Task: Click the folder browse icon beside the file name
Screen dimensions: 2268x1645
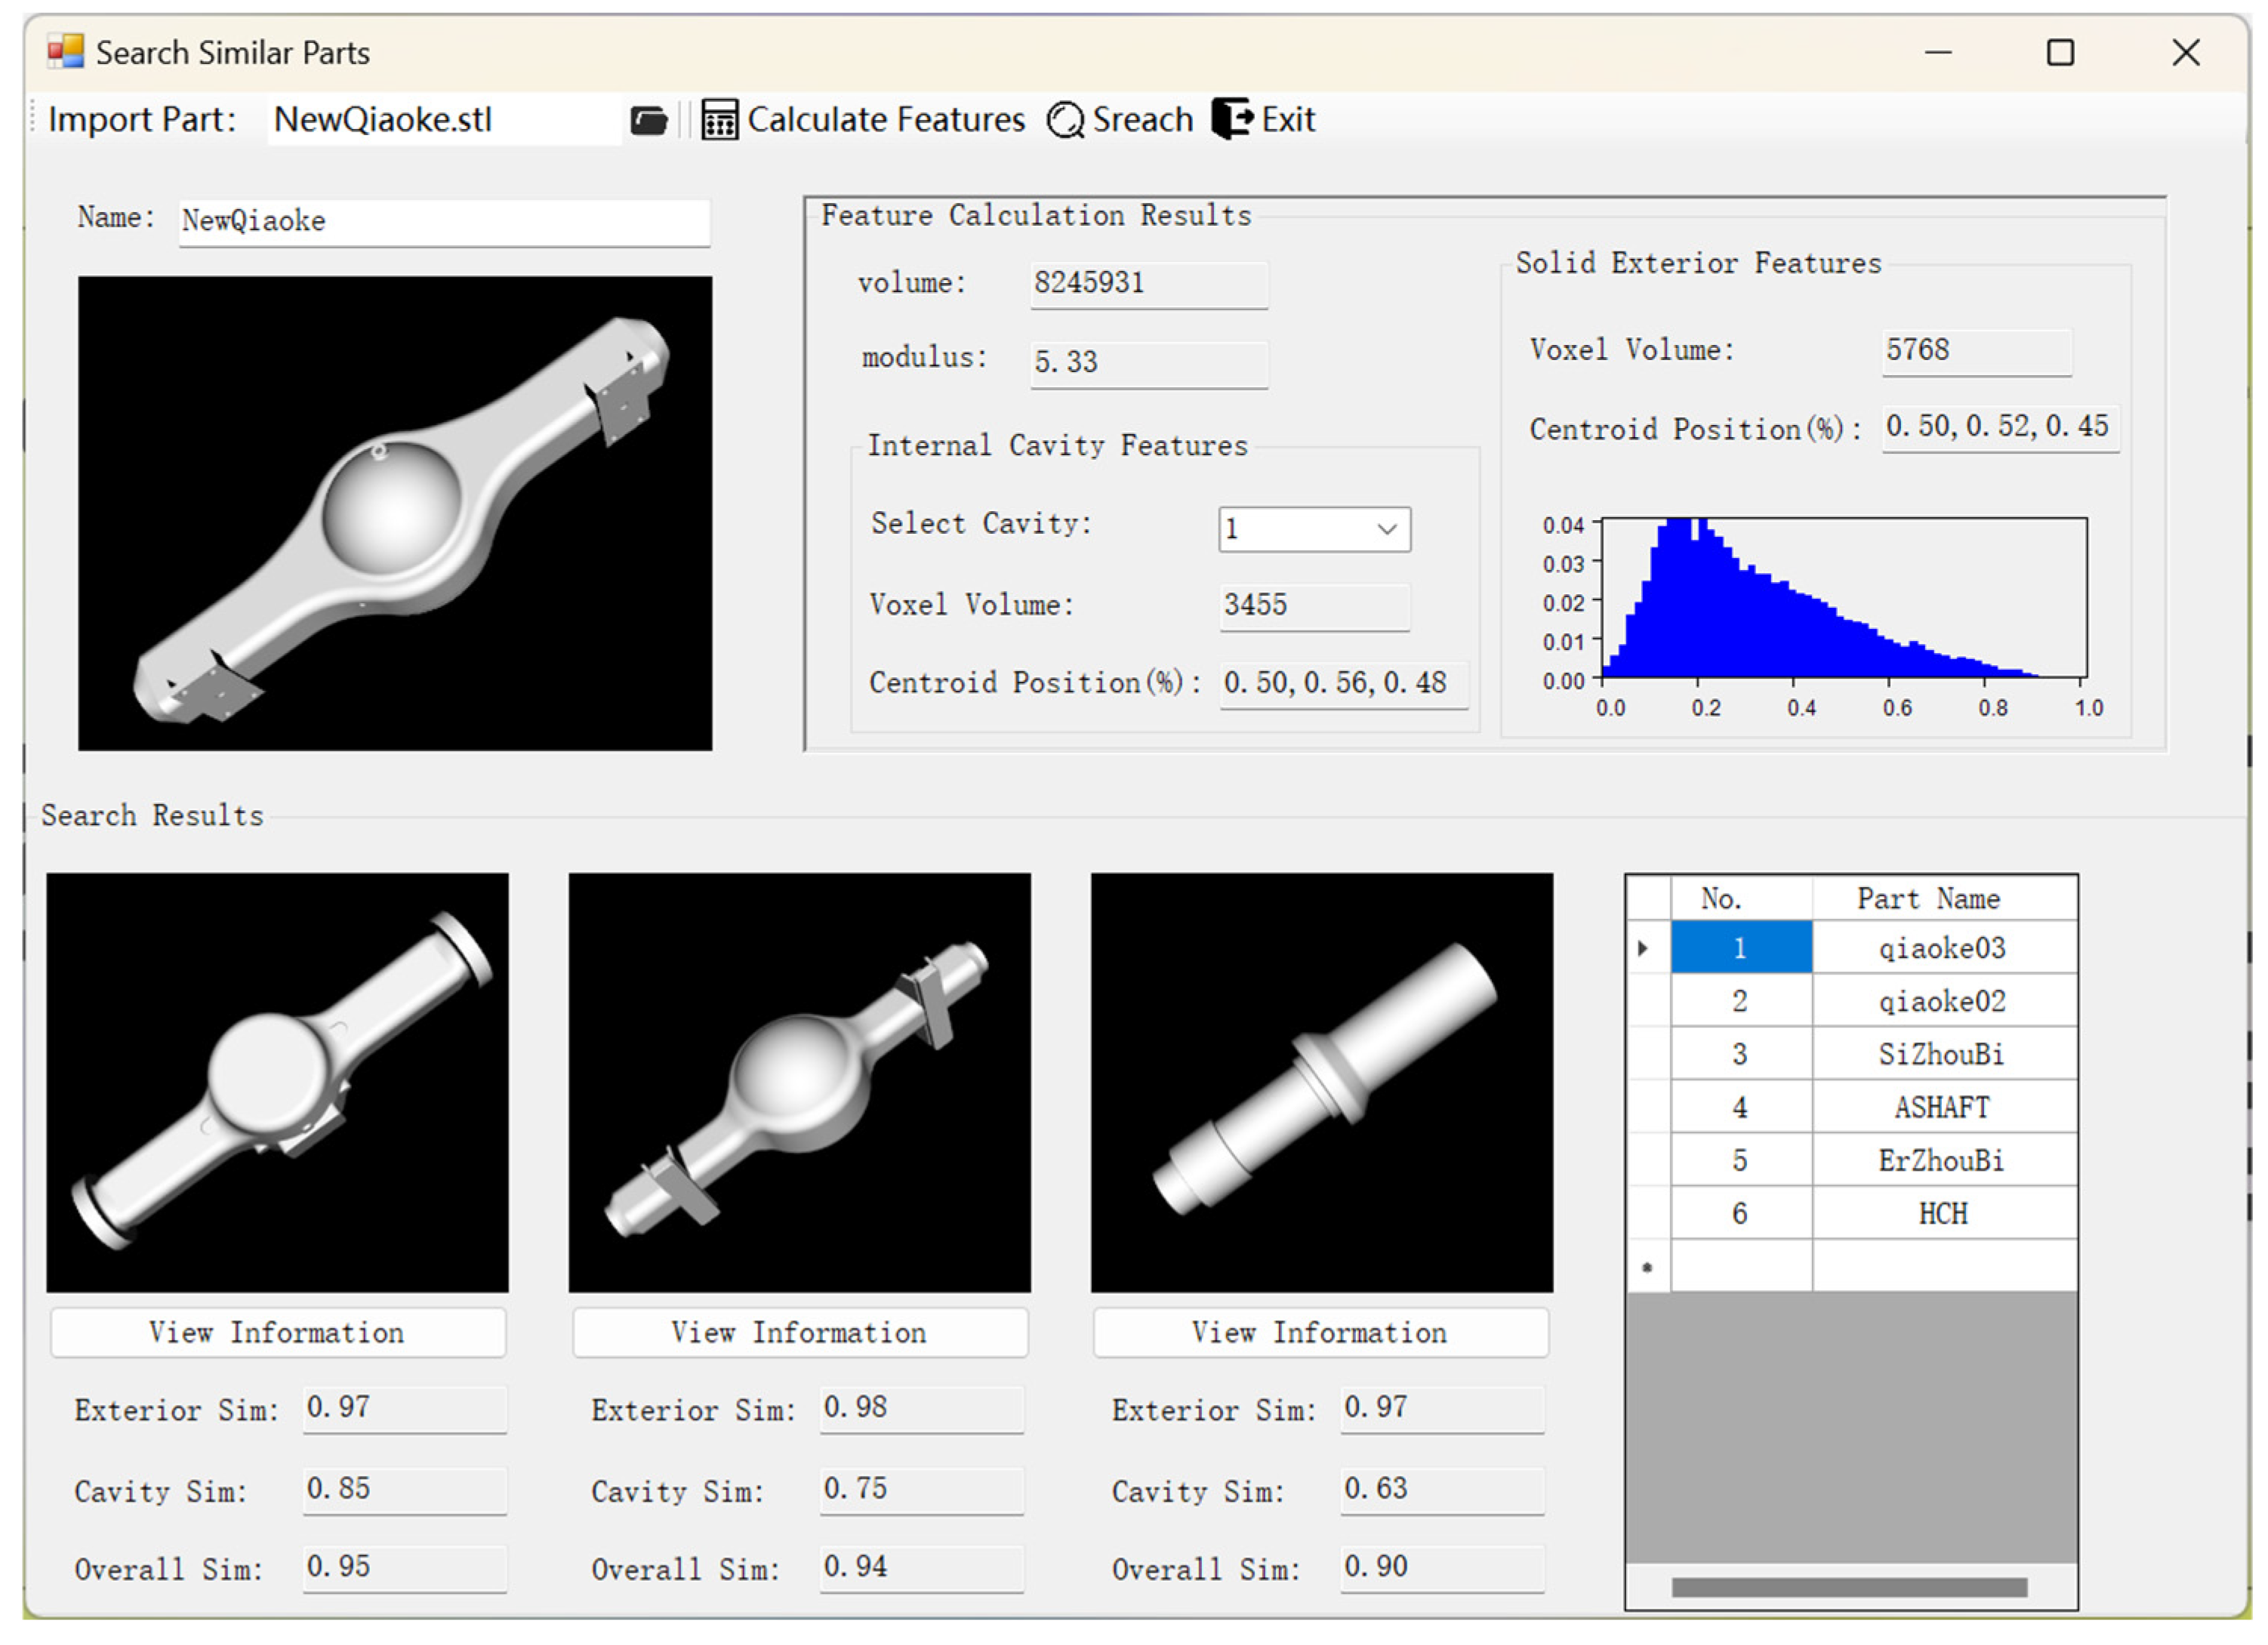Action: tap(649, 121)
